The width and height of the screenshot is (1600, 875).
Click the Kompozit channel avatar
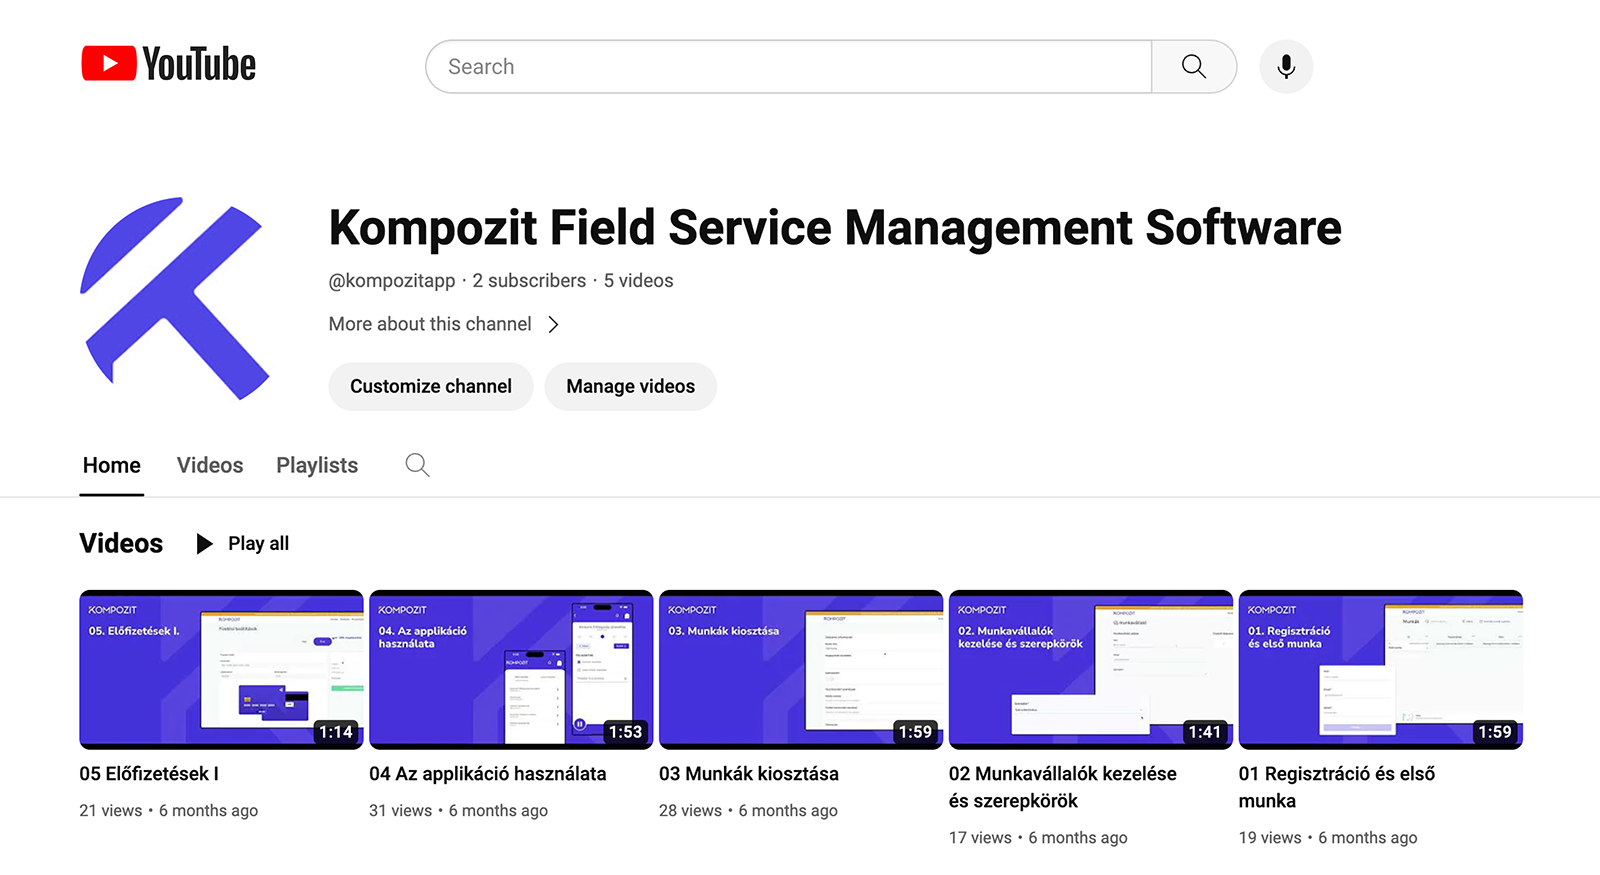(x=175, y=298)
